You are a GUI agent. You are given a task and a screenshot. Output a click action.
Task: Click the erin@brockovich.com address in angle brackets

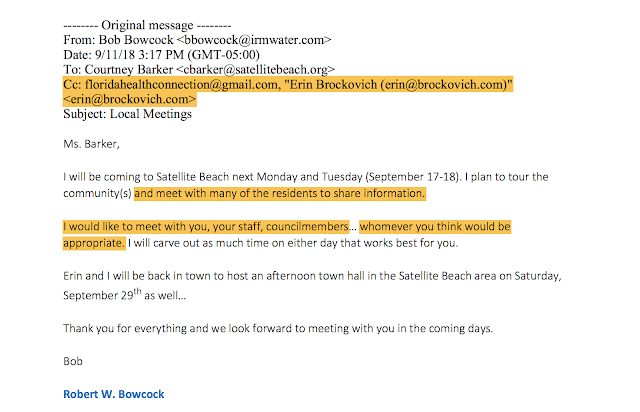130,99
